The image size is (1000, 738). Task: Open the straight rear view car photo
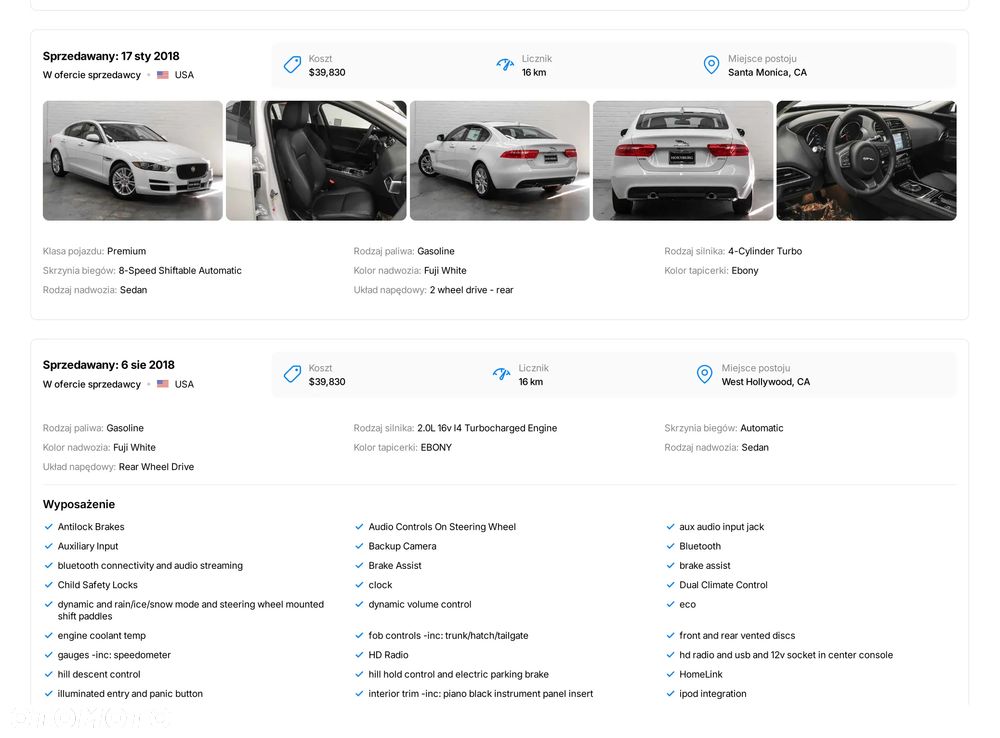(x=683, y=160)
